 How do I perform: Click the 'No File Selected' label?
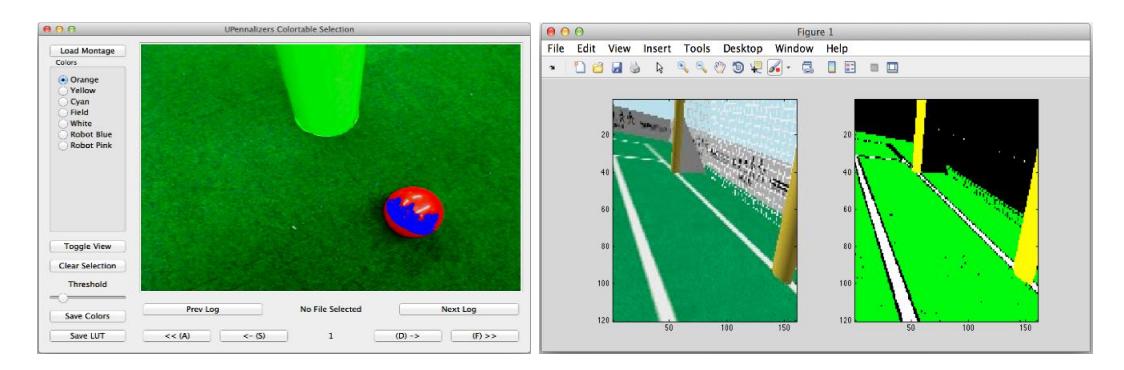[x=330, y=309]
